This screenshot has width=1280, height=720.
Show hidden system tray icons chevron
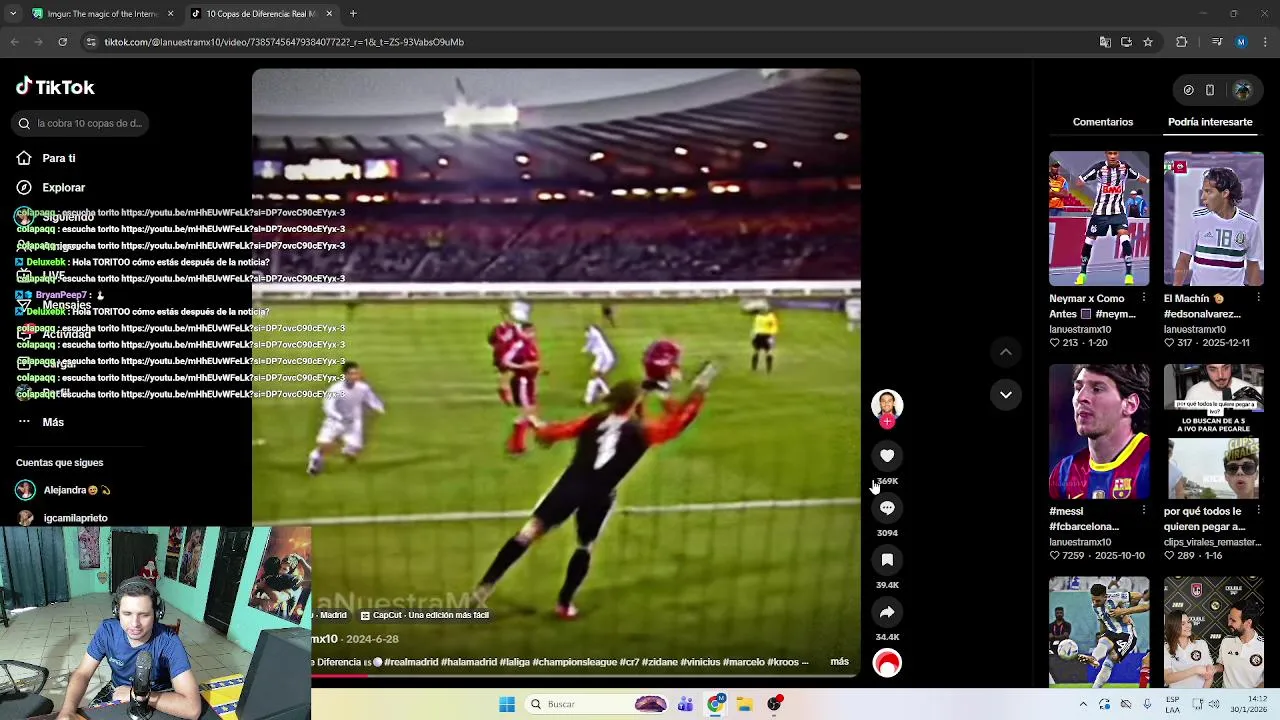[x=1083, y=704]
